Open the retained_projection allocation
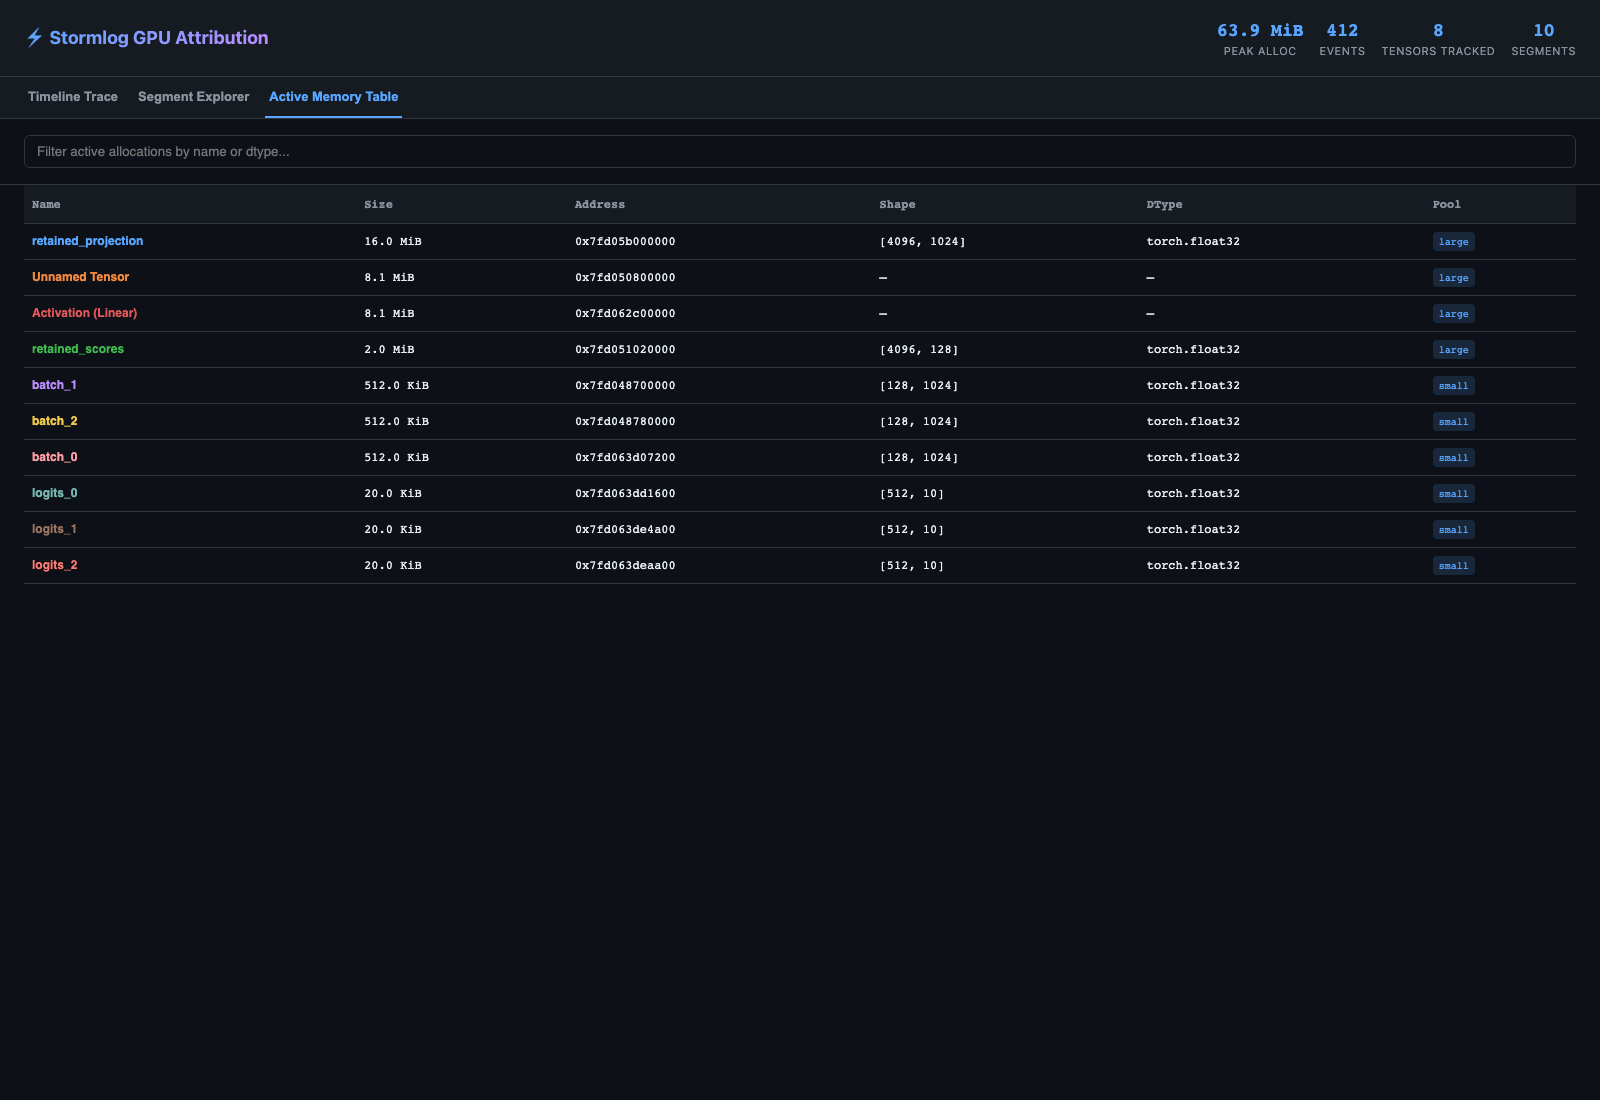 pos(88,241)
